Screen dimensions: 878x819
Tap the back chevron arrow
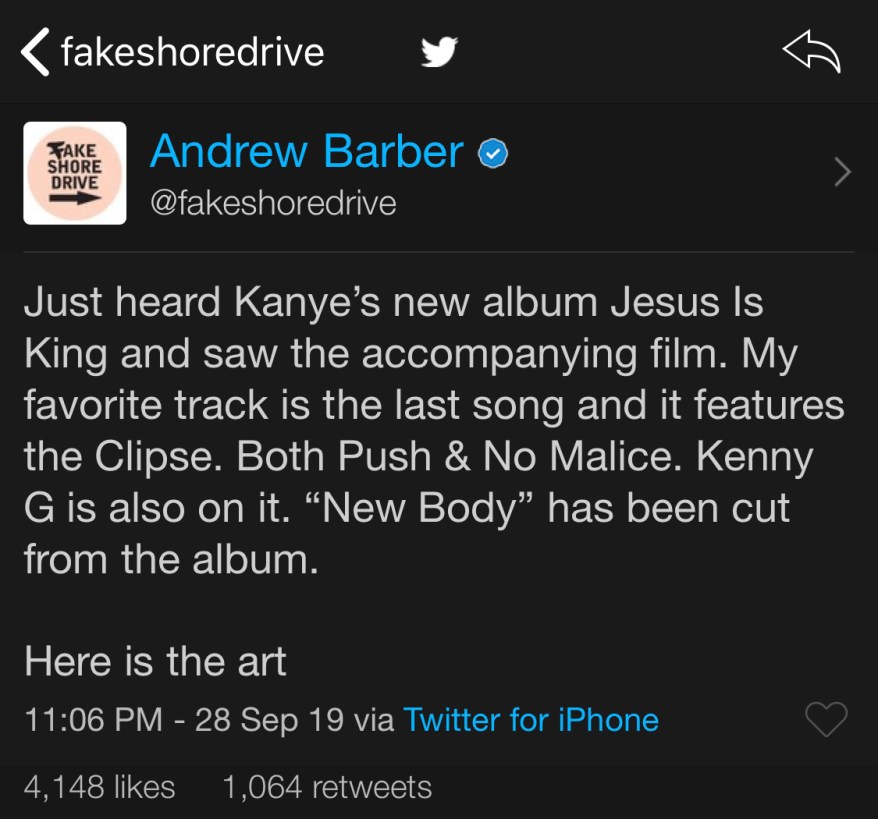click(35, 52)
